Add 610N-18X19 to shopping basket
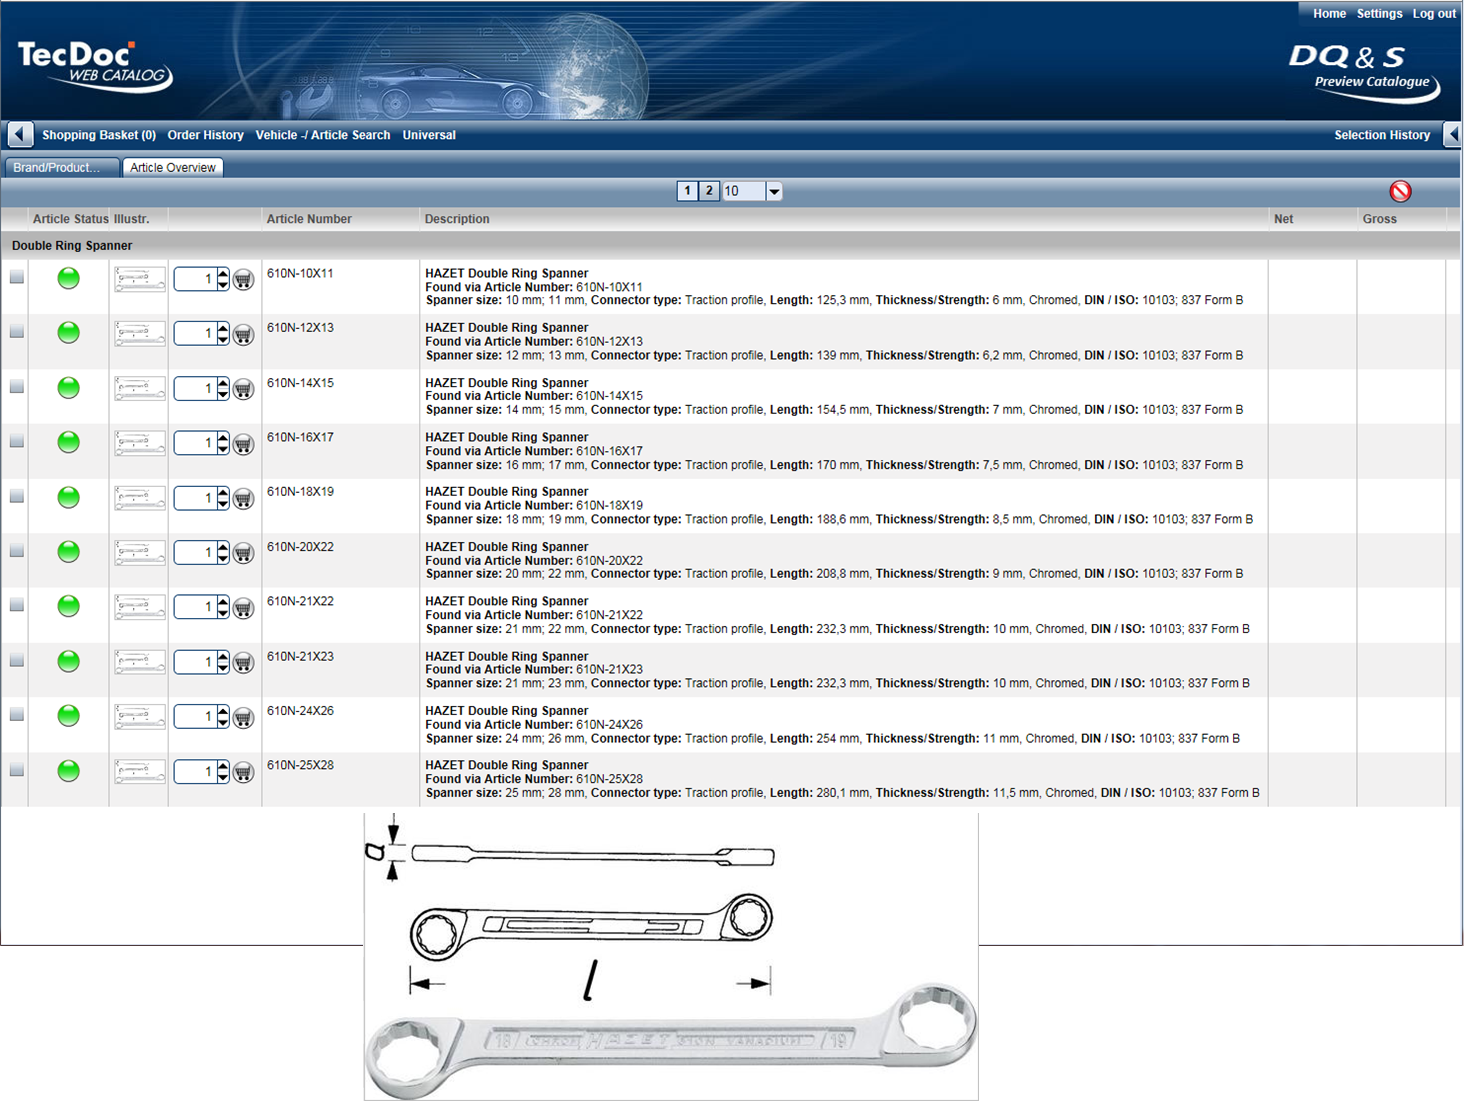The width and height of the screenshot is (1464, 1101). (x=243, y=498)
